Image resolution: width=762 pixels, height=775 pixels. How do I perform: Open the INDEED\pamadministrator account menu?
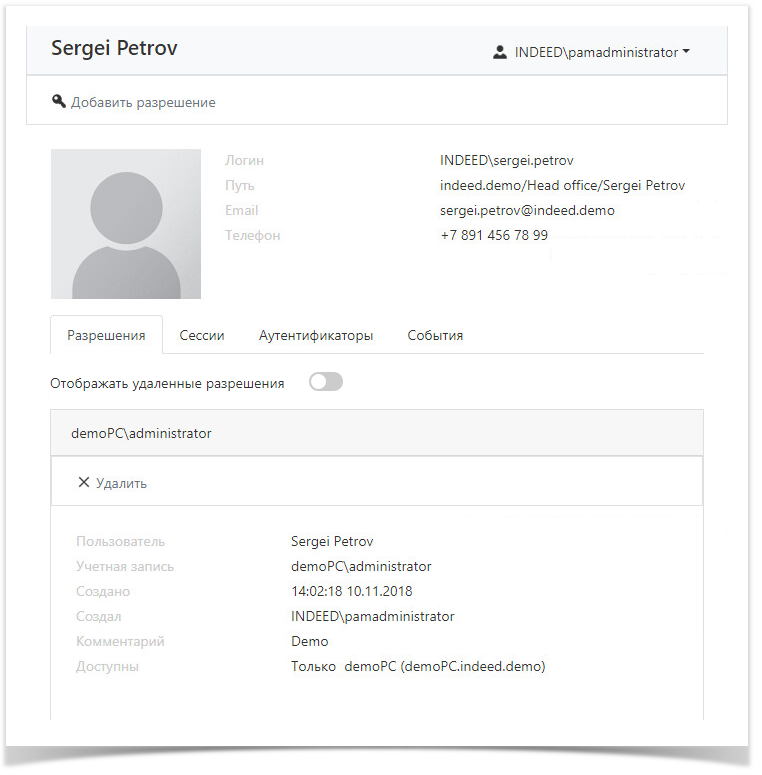595,52
